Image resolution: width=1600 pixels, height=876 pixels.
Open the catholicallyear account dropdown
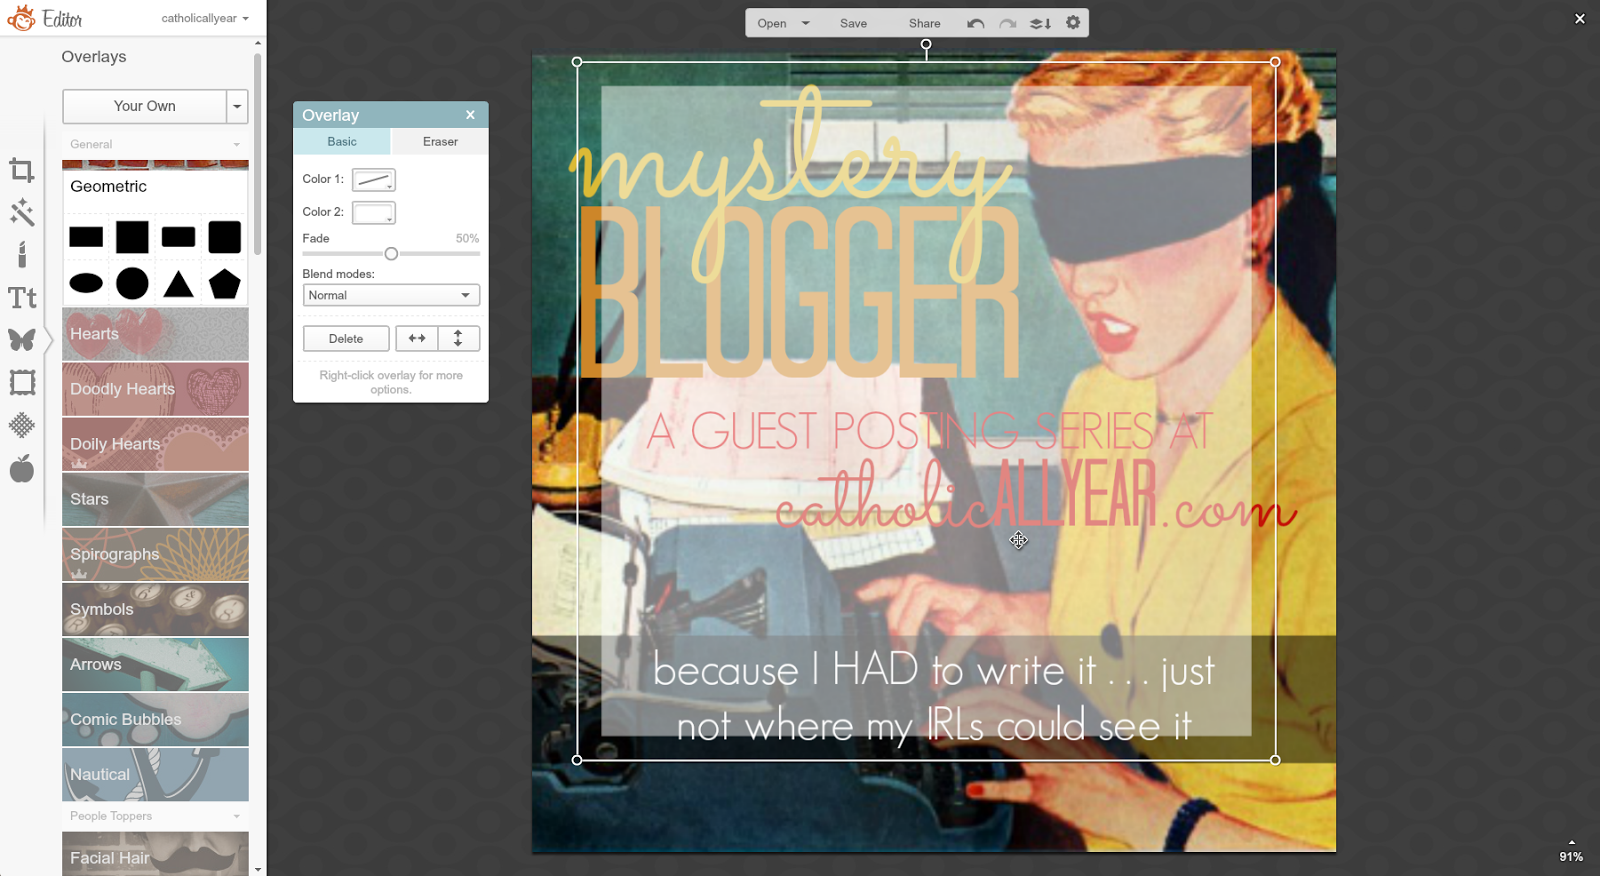[205, 18]
